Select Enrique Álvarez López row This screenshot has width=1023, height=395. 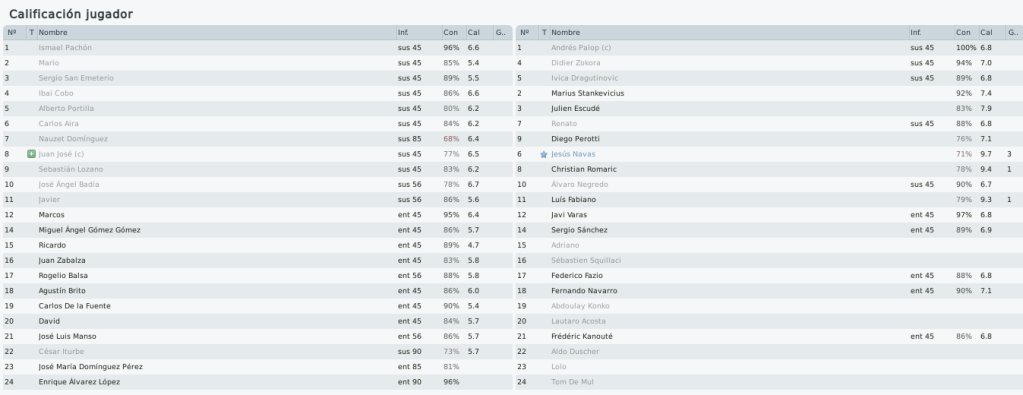(x=257, y=382)
